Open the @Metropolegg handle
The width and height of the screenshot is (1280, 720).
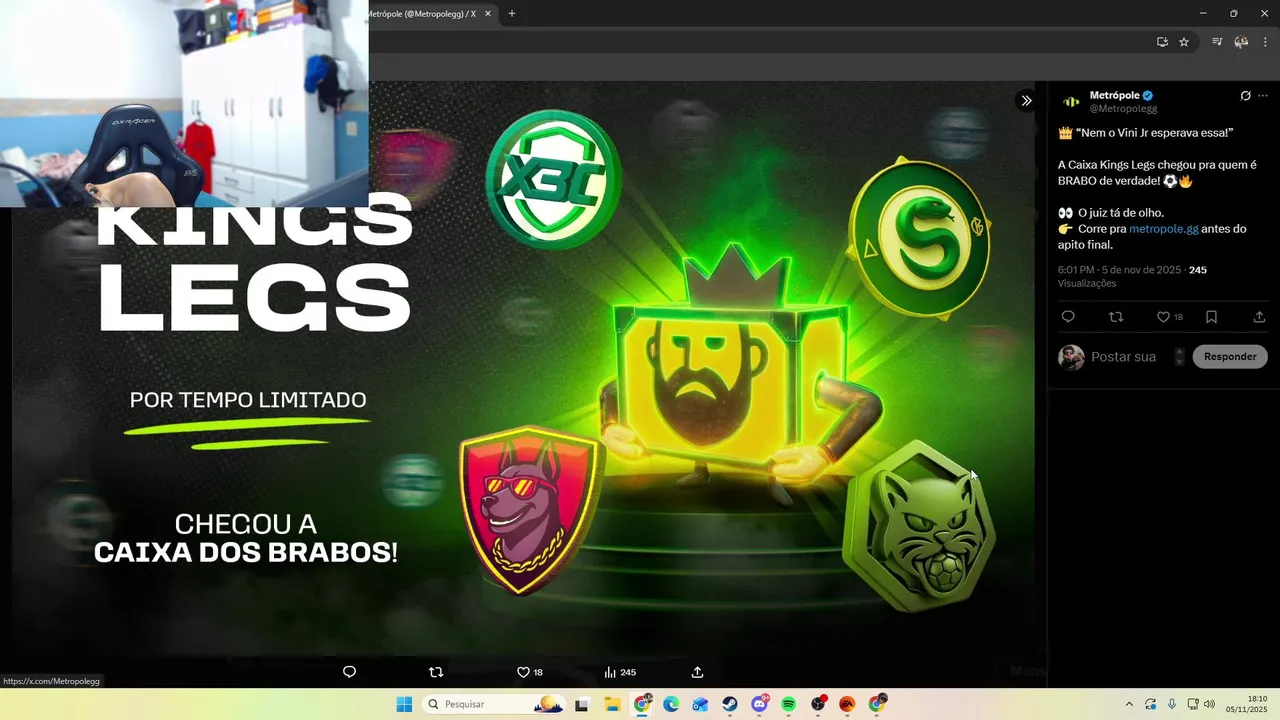pyautogui.click(x=1123, y=108)
